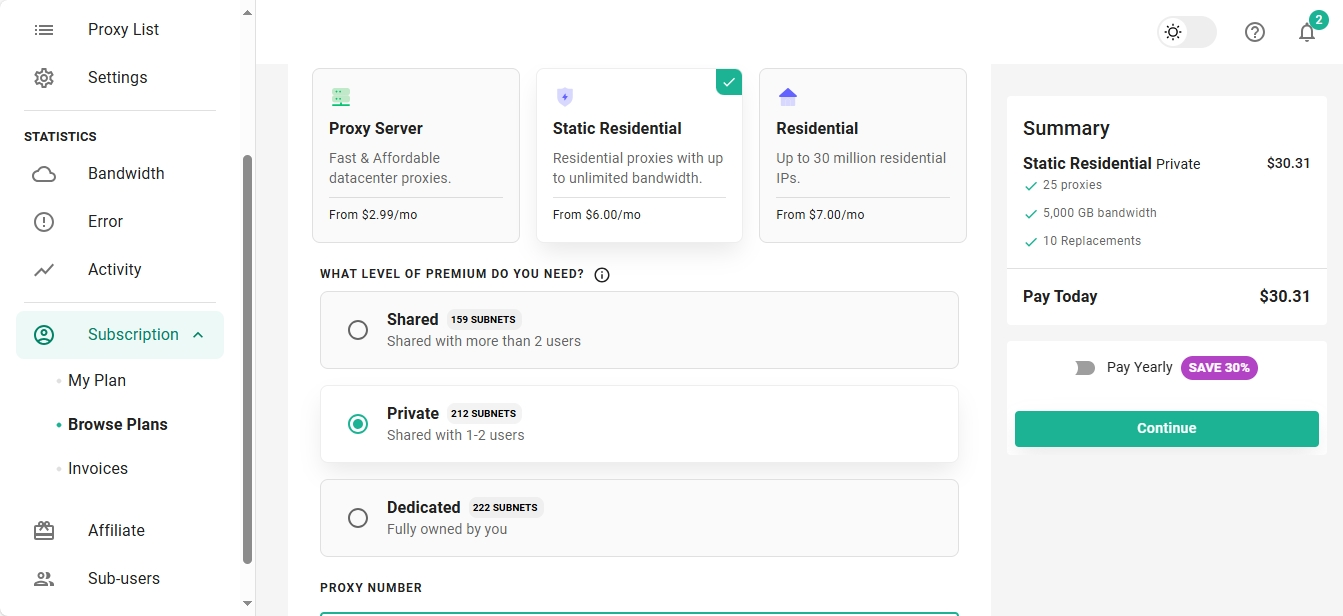Click the Residential house icon

788,97
